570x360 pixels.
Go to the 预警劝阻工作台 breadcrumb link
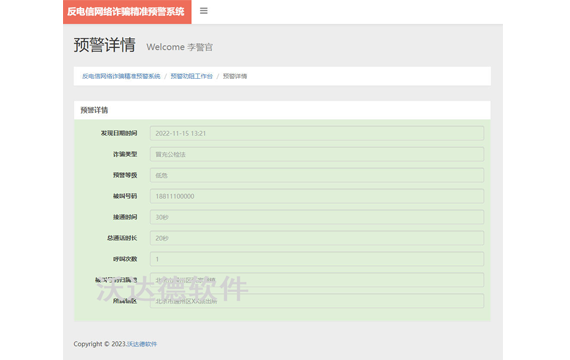(192, 76)
